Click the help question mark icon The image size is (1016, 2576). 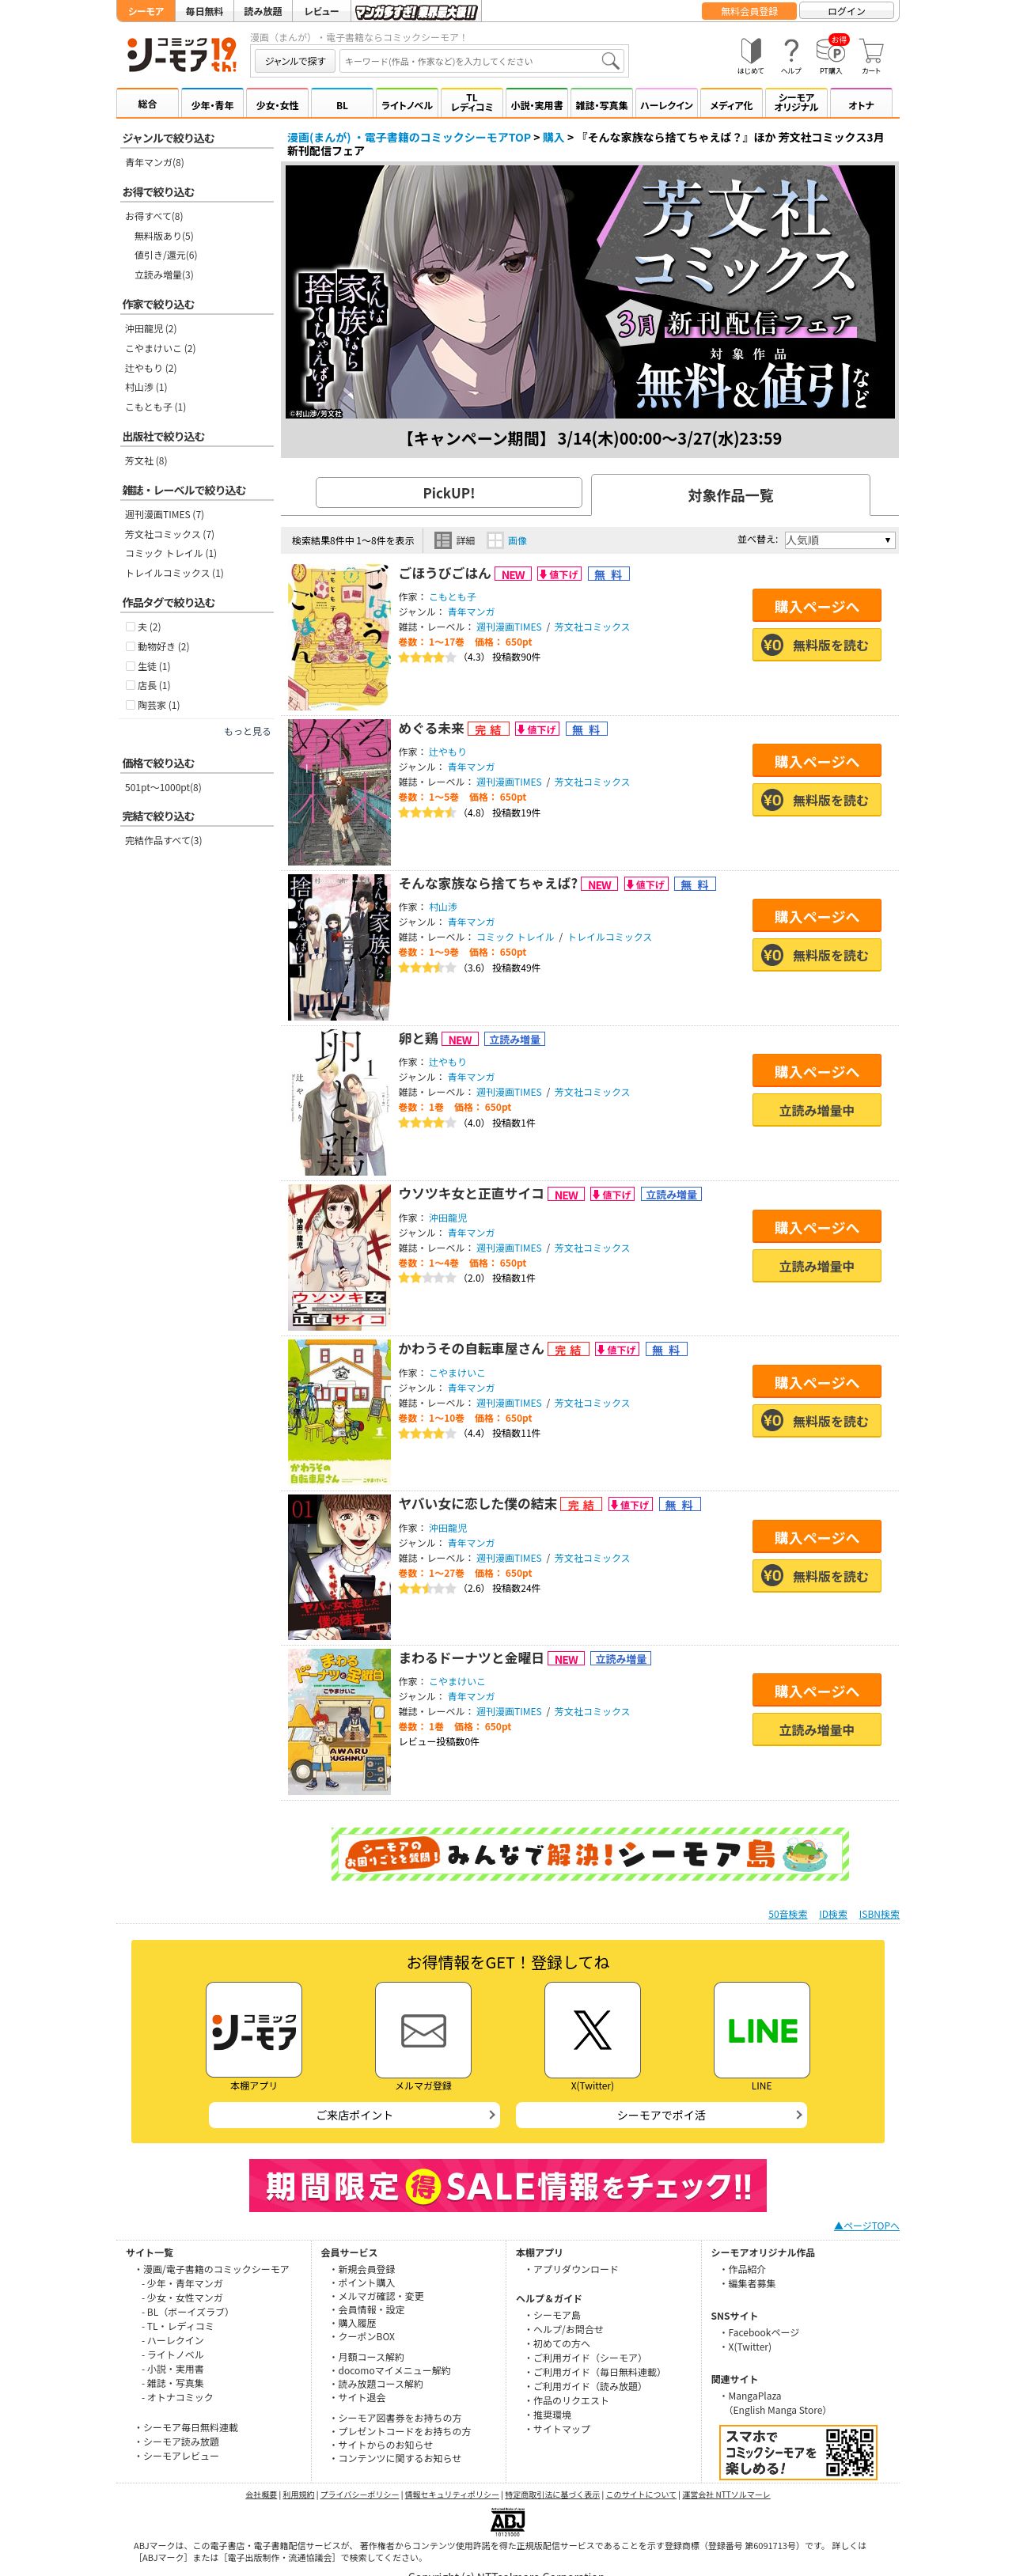790,56
